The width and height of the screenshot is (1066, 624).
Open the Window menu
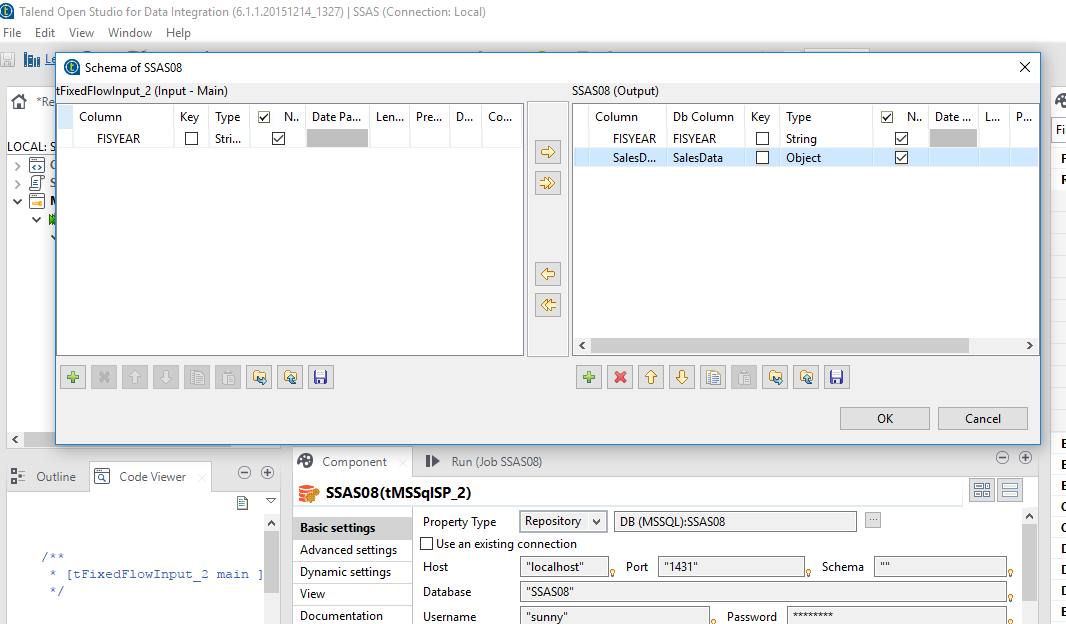[x=130, y=33]
